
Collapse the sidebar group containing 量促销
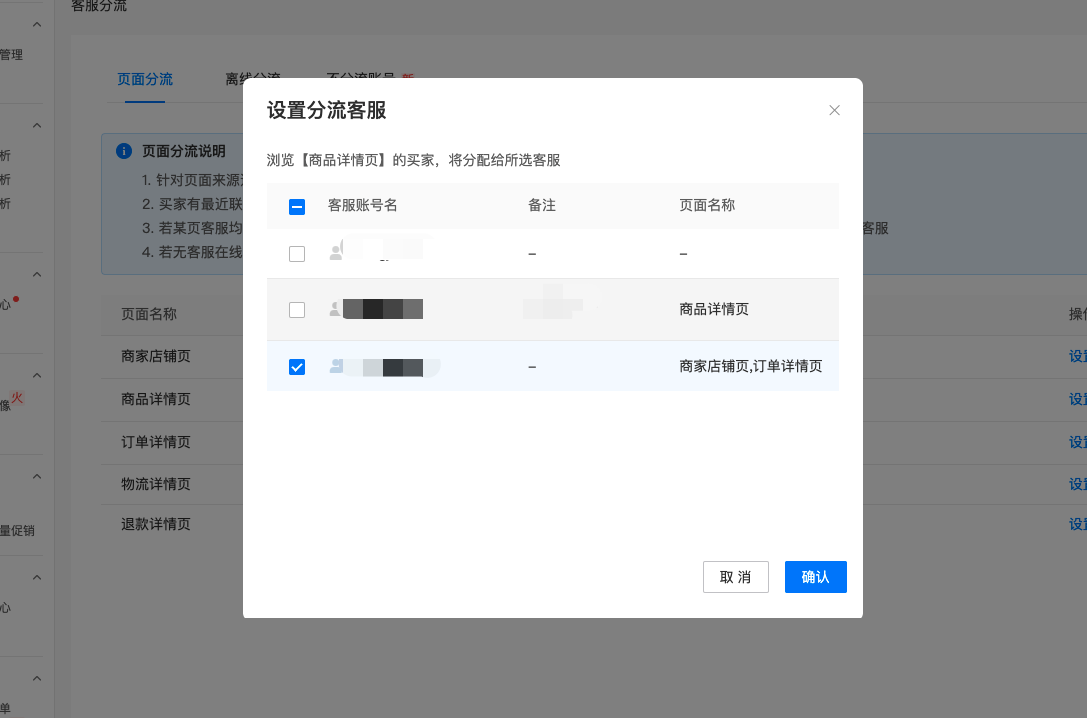tap(37, 477)
